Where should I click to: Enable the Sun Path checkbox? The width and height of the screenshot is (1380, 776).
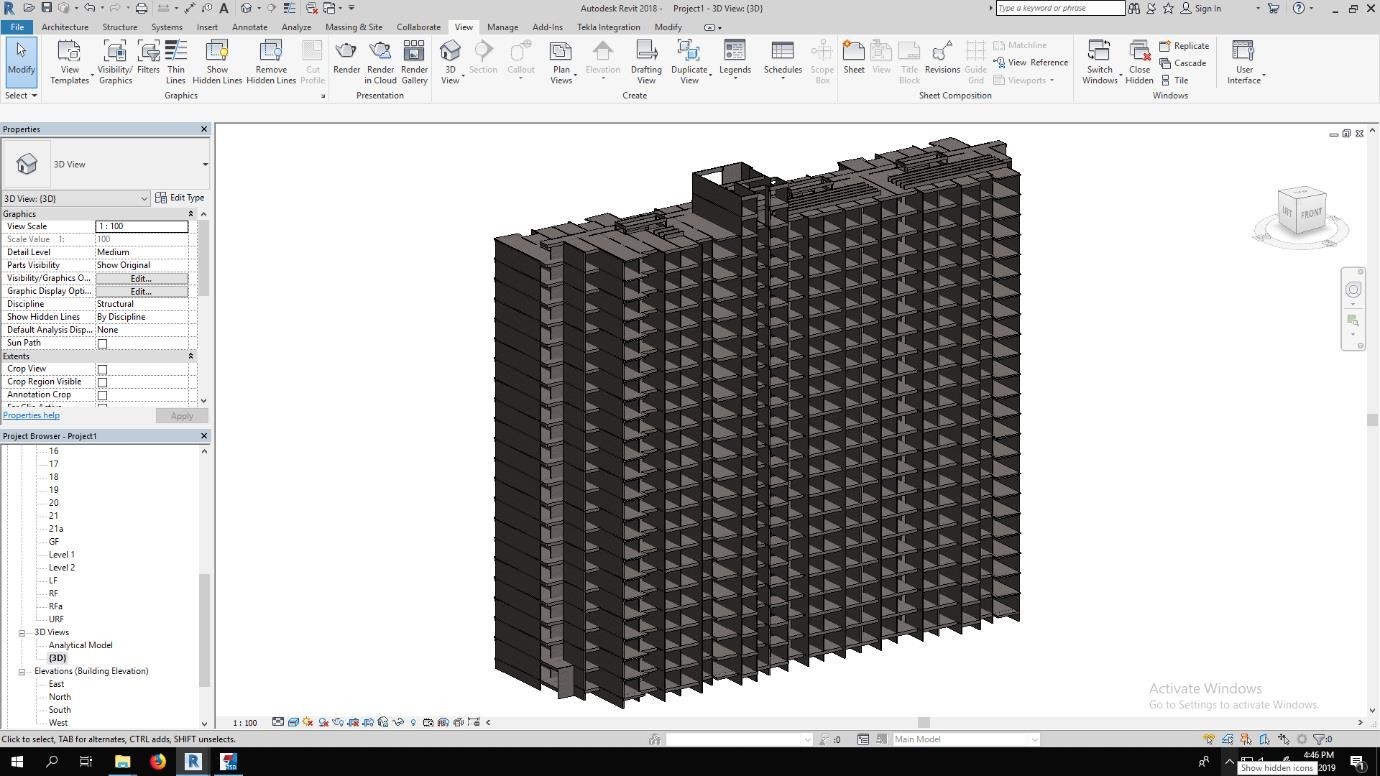tap(102, 344)
